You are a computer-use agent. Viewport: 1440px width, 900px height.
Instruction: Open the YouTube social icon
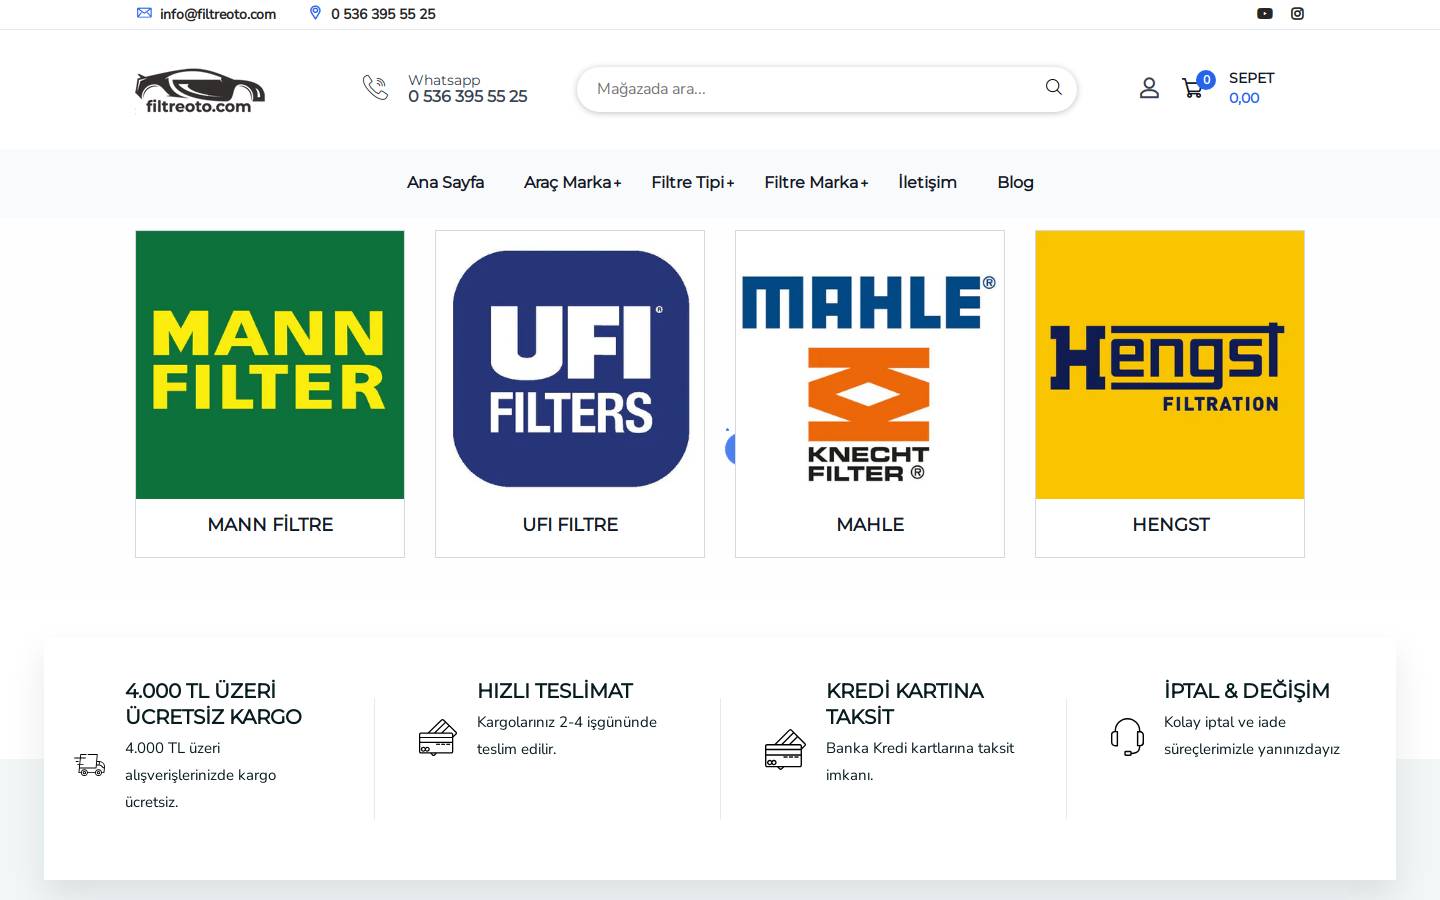pos(1265,13)
